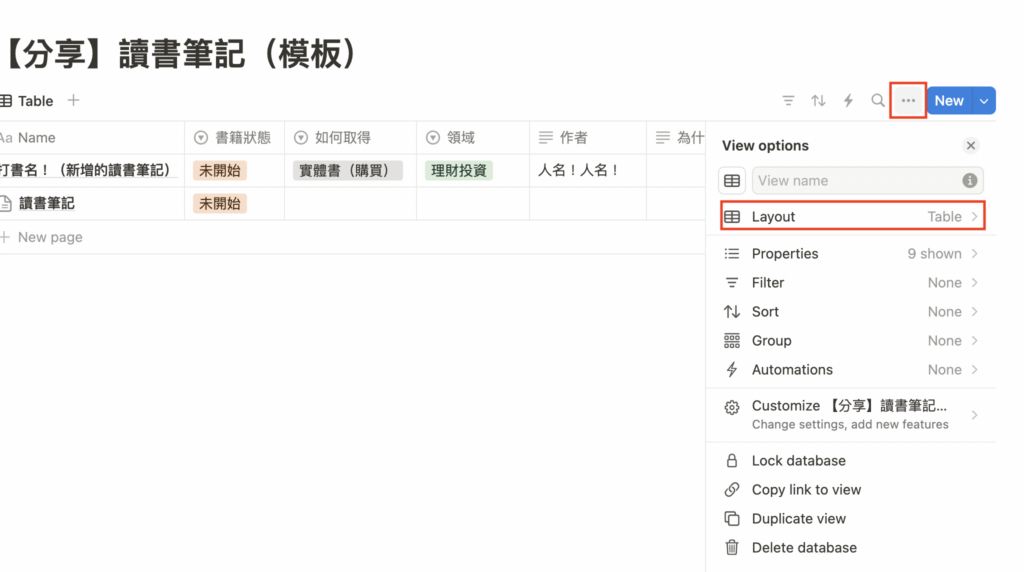This screenshot has height=572, width=1024.
Task: Open the three-dot view options menu
Action: [x=908, y=101]
